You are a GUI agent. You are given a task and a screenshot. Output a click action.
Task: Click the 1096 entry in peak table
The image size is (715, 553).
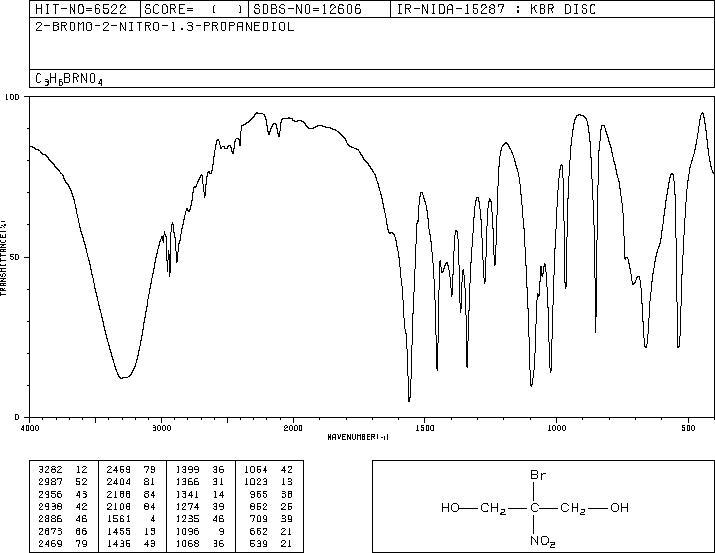pos(187,532)
